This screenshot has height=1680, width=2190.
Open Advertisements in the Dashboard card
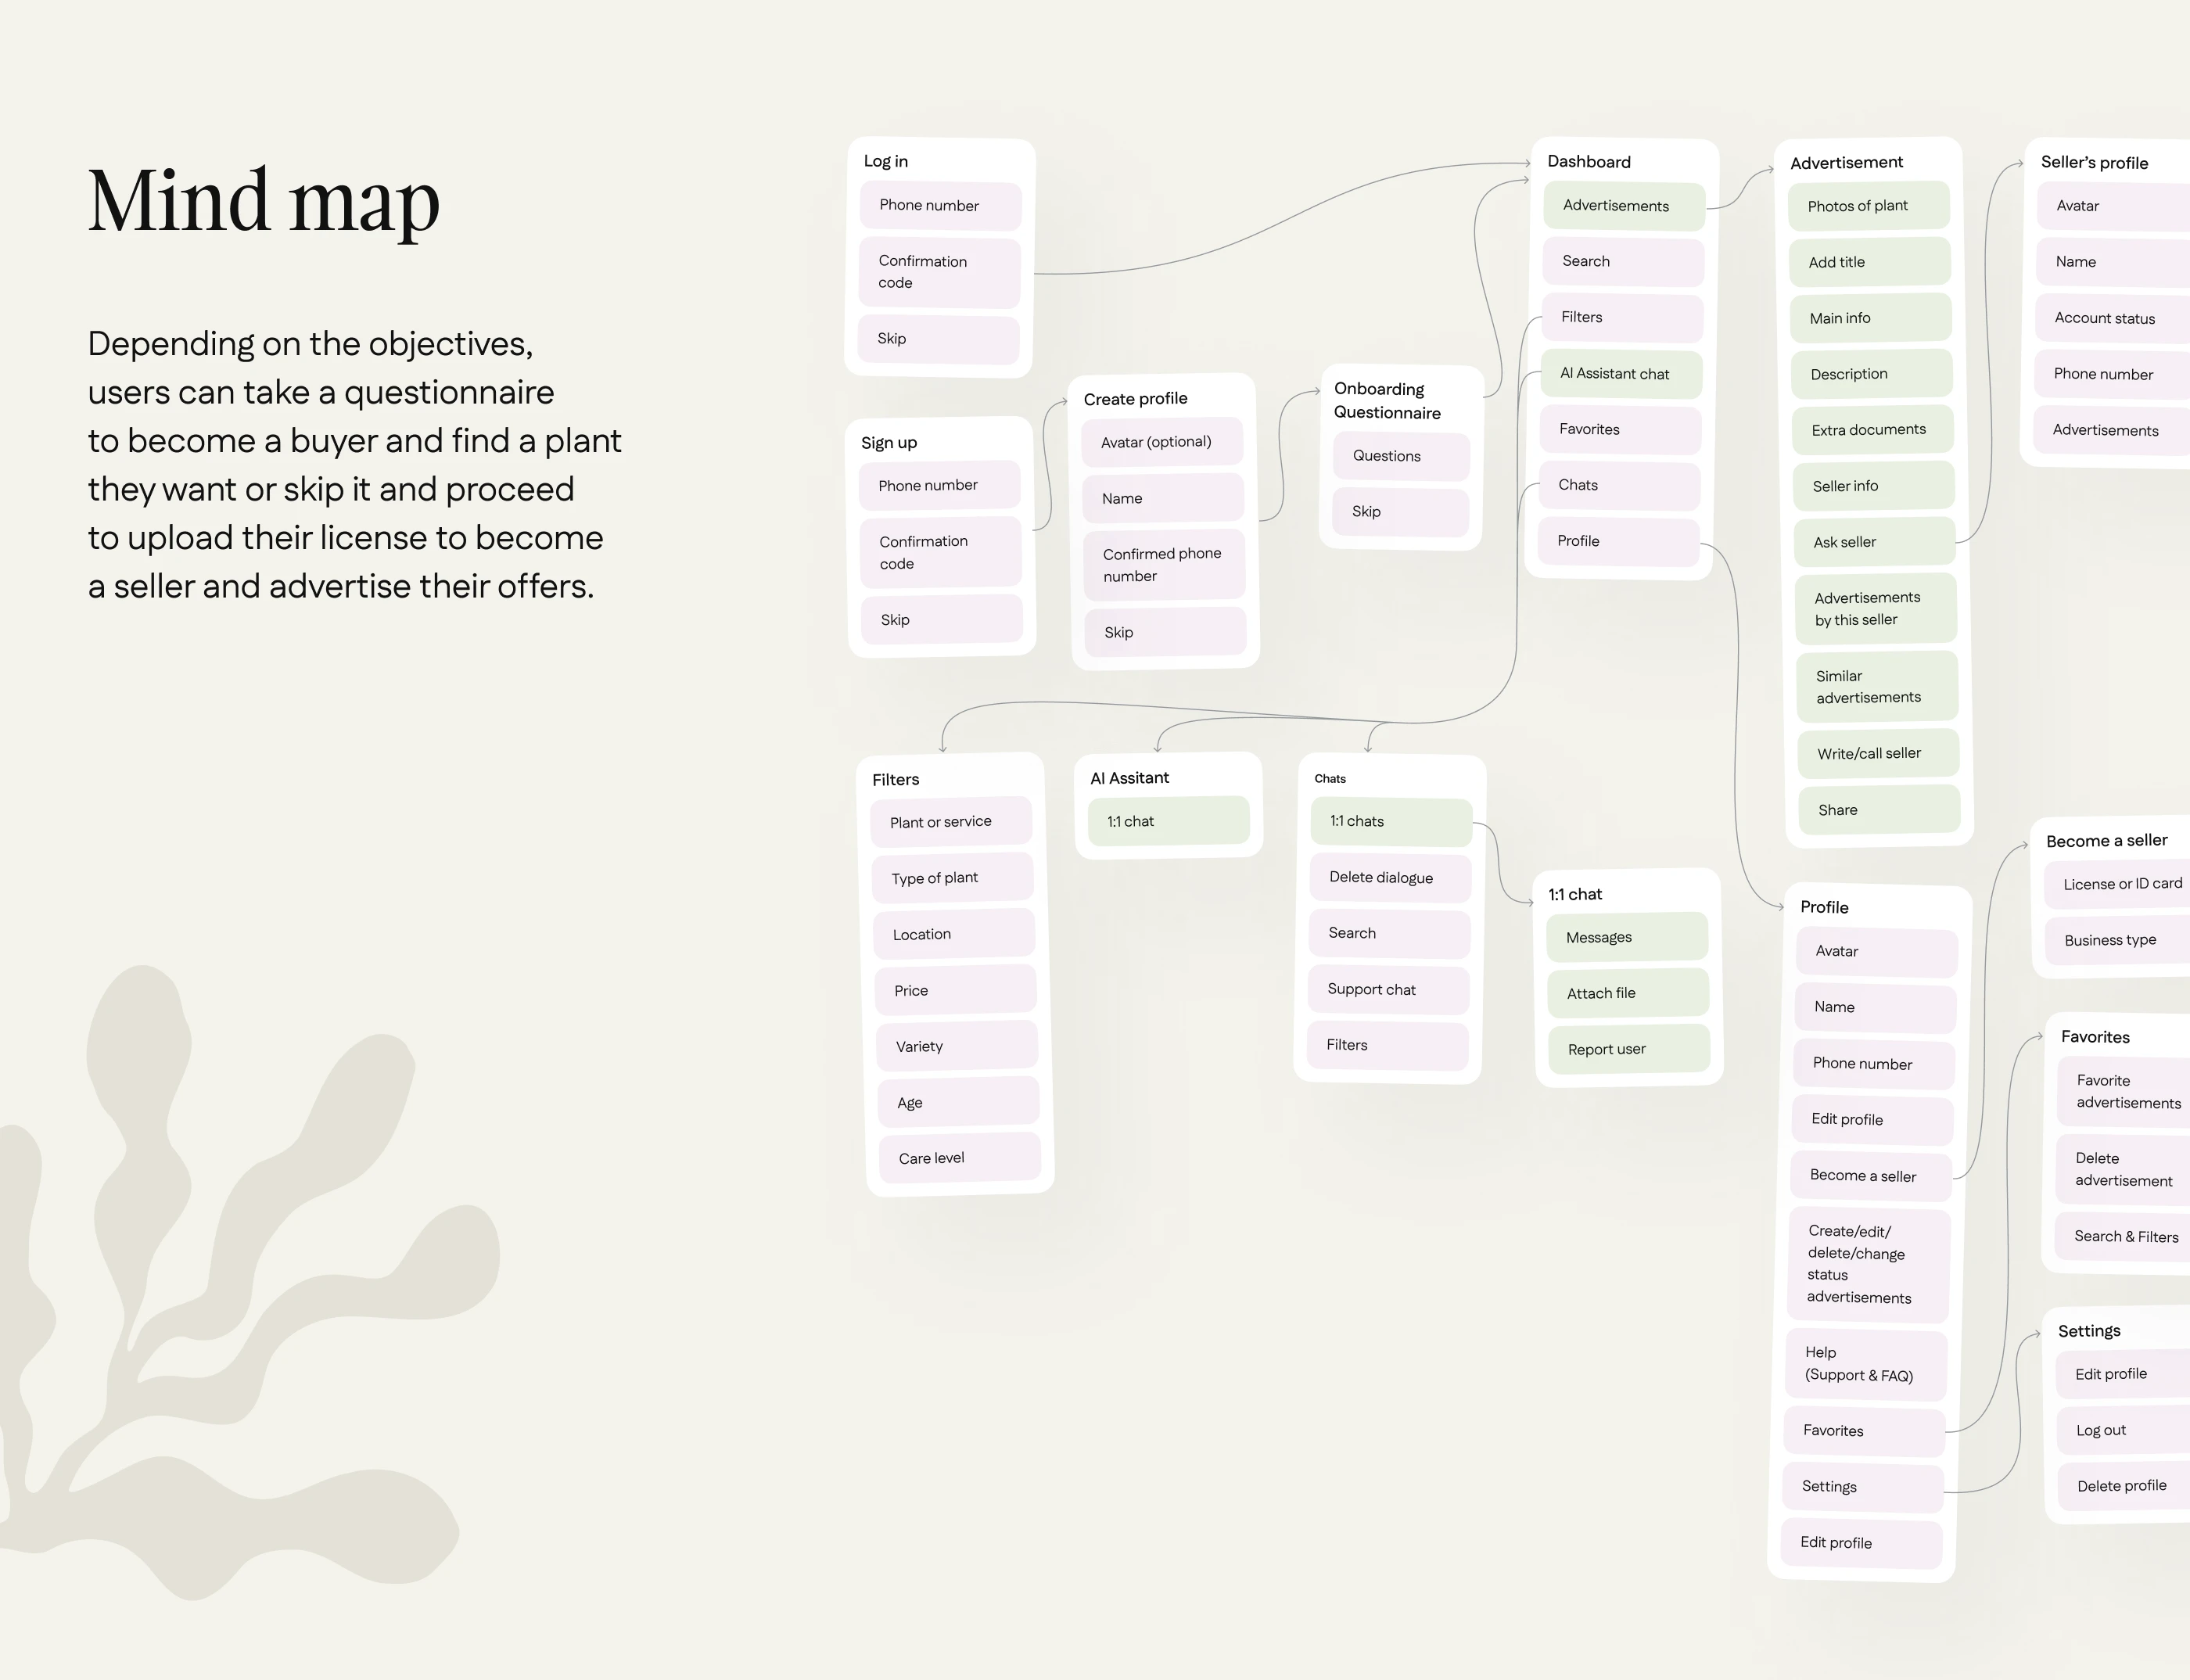pyautogui.click(x=1622, y=206)
